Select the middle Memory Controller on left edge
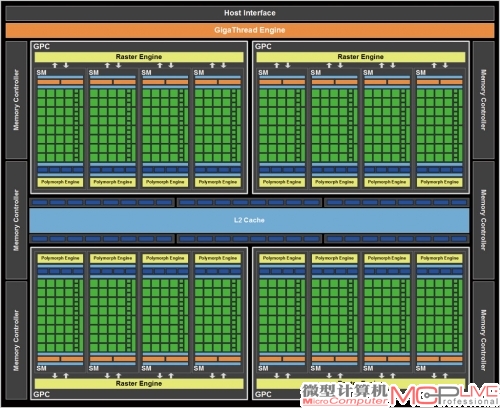Image resolution: width=500 pixels, height=408 pixels. tap(16, 220)
